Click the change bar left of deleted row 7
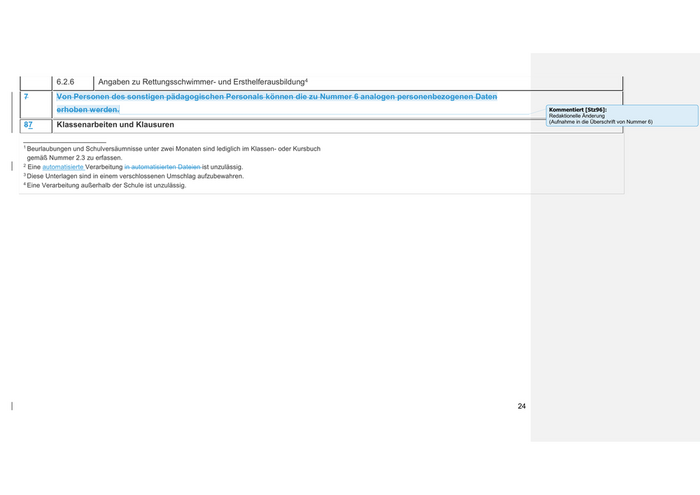This screenshot has height=495, width=700. click(12, 102)
